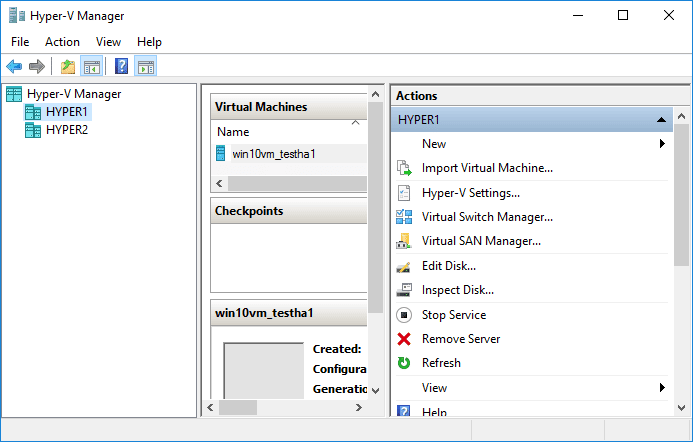693x442 pixels.
Task: Open the View menu in menu bar
Action: (x=108, y=42)
